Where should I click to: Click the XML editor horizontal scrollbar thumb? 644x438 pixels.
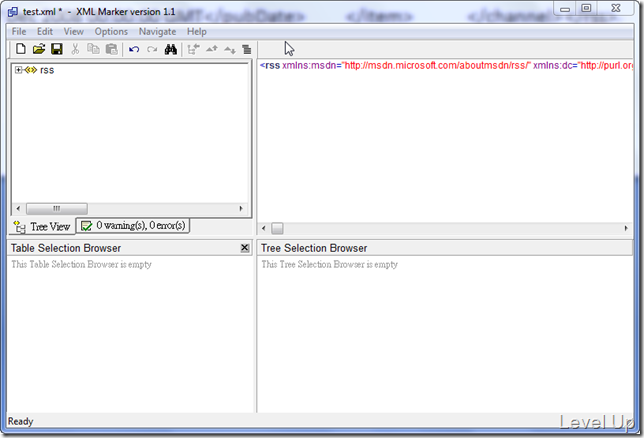click(x=277, y=228)
